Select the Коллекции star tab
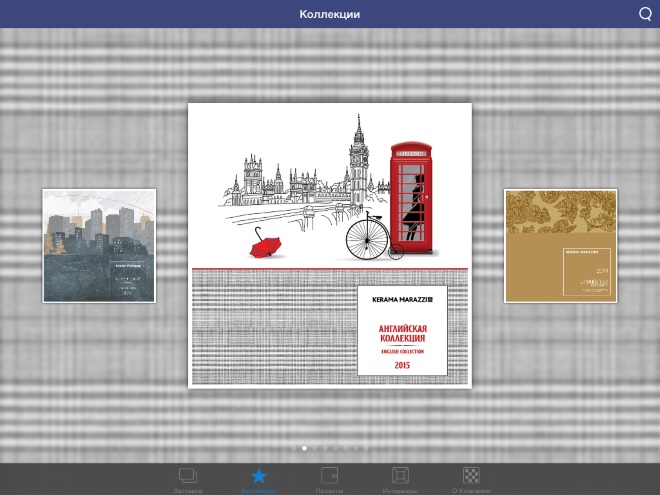 coord(258,480)
